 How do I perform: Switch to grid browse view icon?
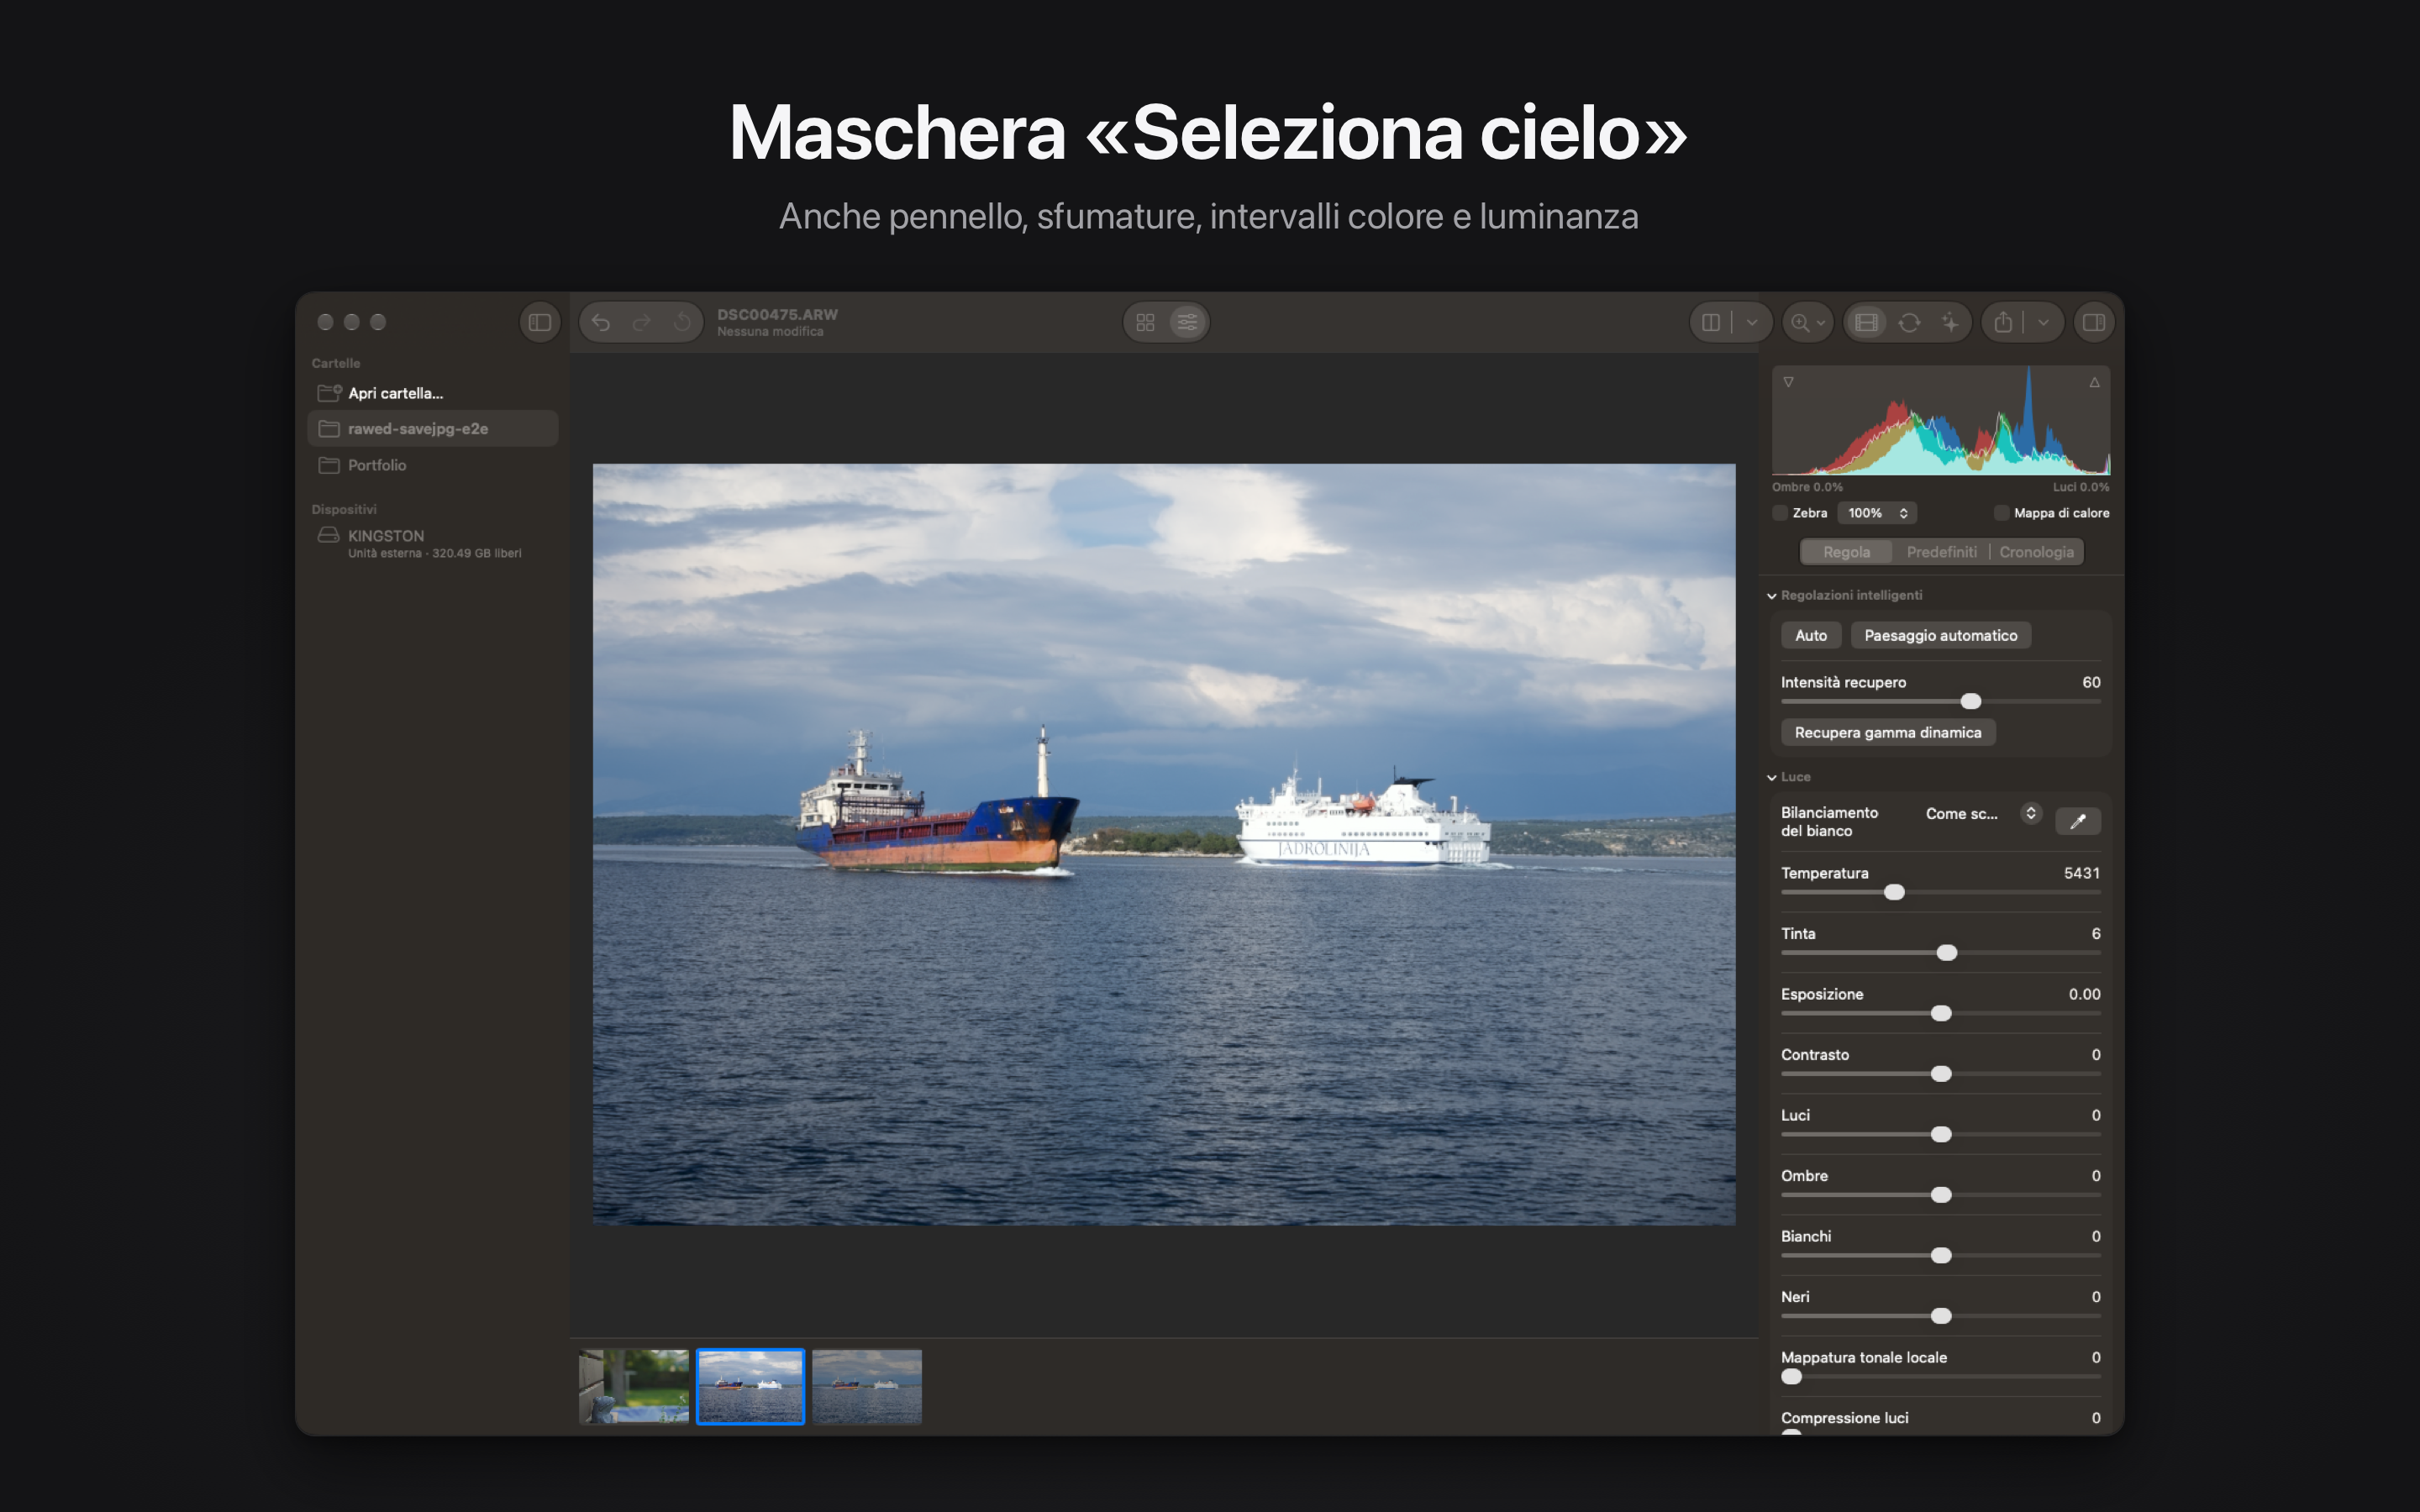(x=1146, y=322)
